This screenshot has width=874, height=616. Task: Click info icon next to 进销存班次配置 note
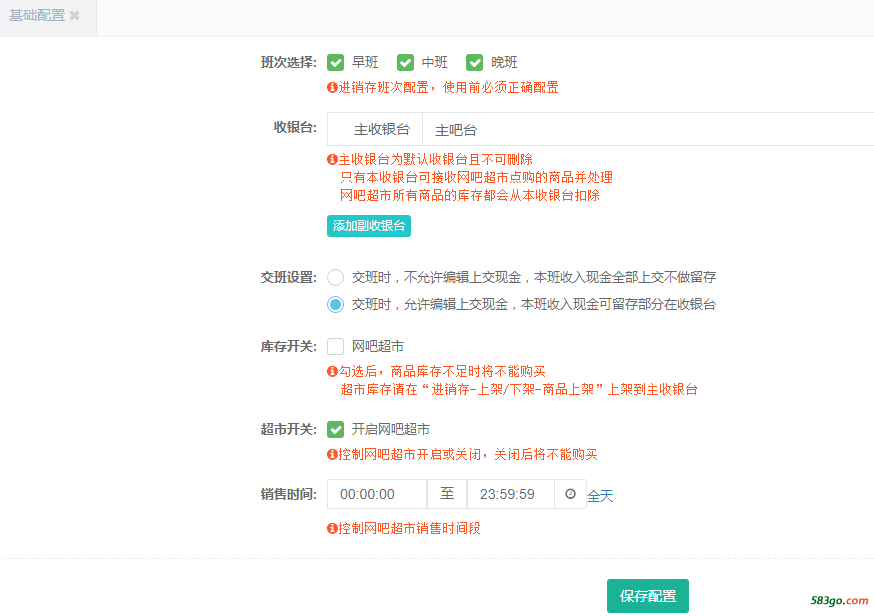click(332, 88)
